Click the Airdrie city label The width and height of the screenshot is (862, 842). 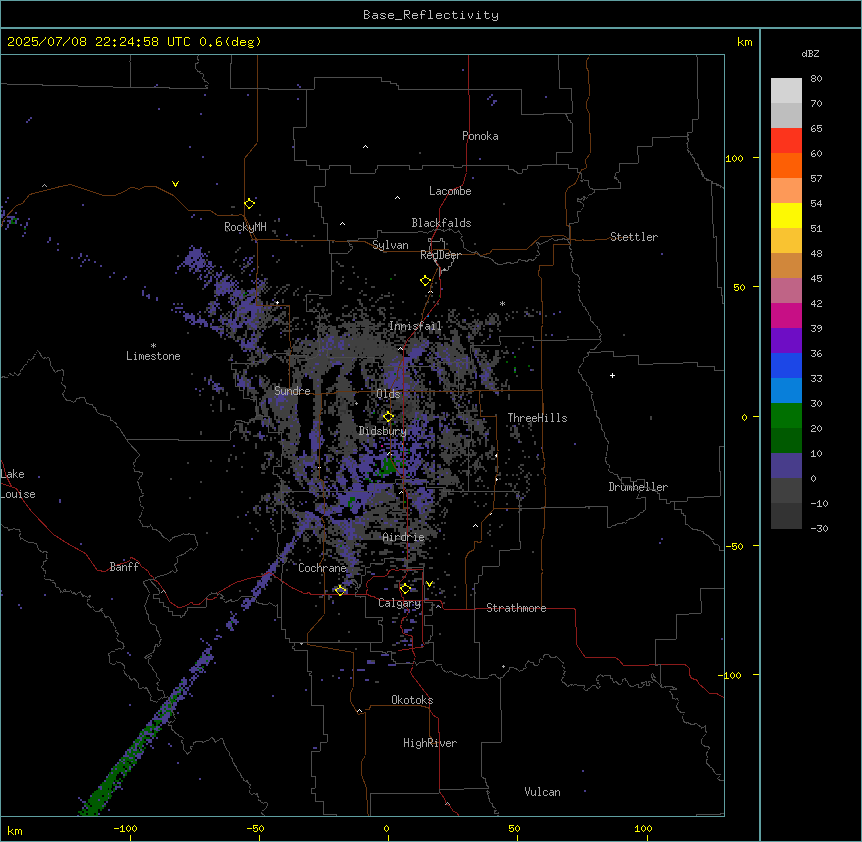[x=404, y=537]
